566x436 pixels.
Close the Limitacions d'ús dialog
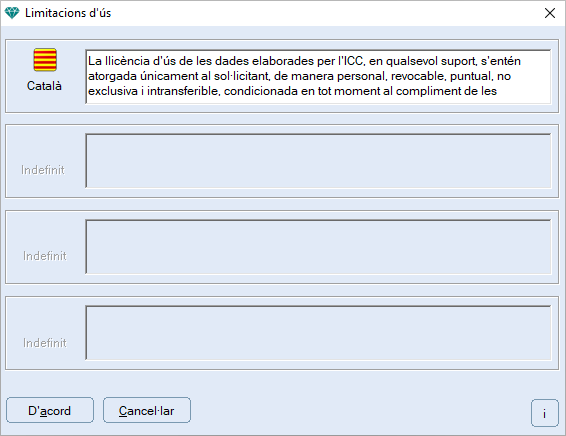point(550,13)
